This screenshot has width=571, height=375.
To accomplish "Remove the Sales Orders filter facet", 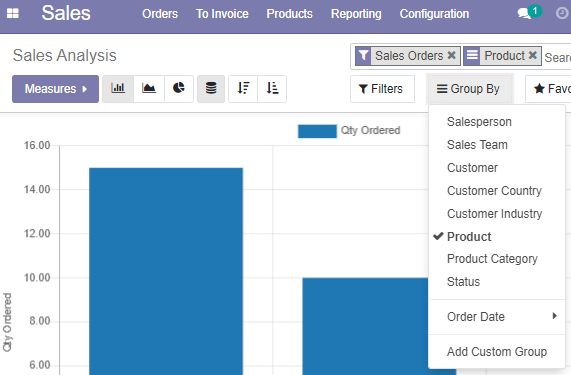I will point(452,55).
